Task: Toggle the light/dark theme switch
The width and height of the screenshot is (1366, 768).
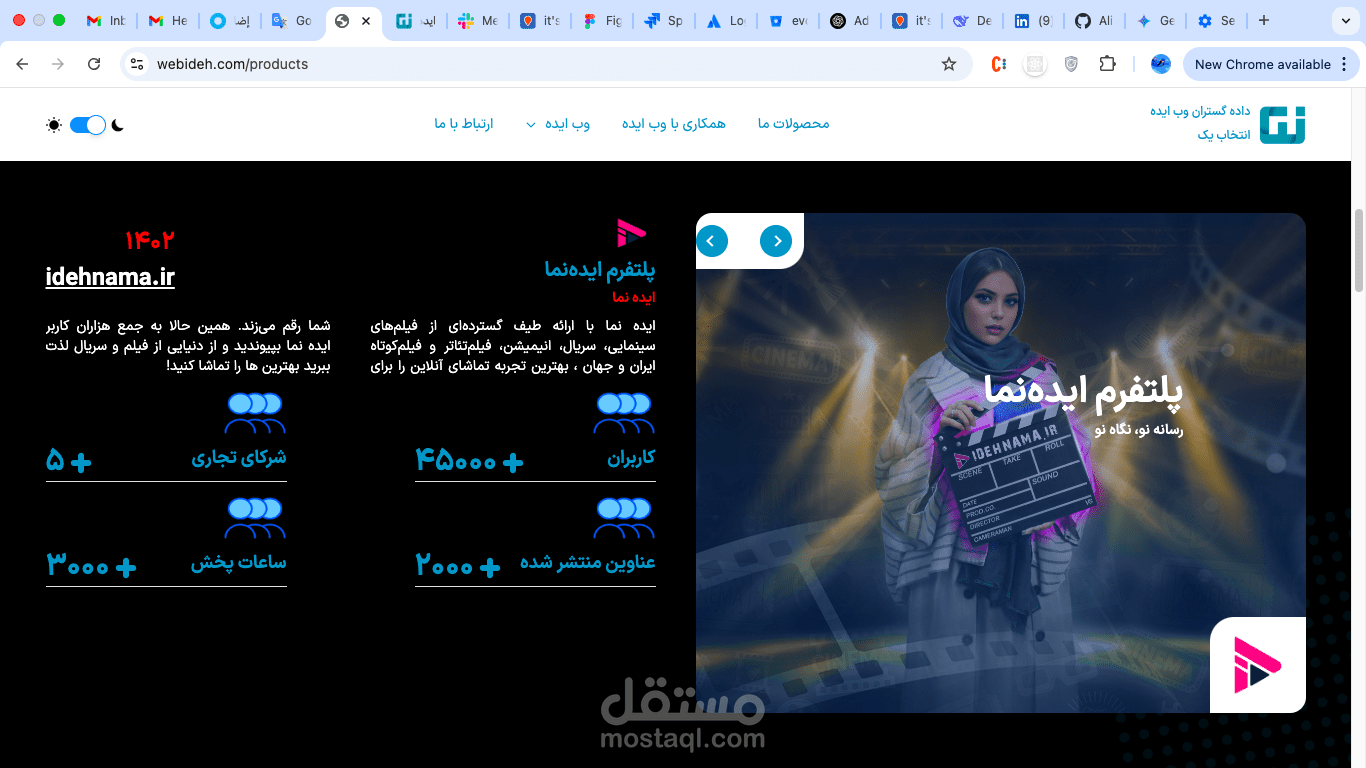Action: (88, 125)
